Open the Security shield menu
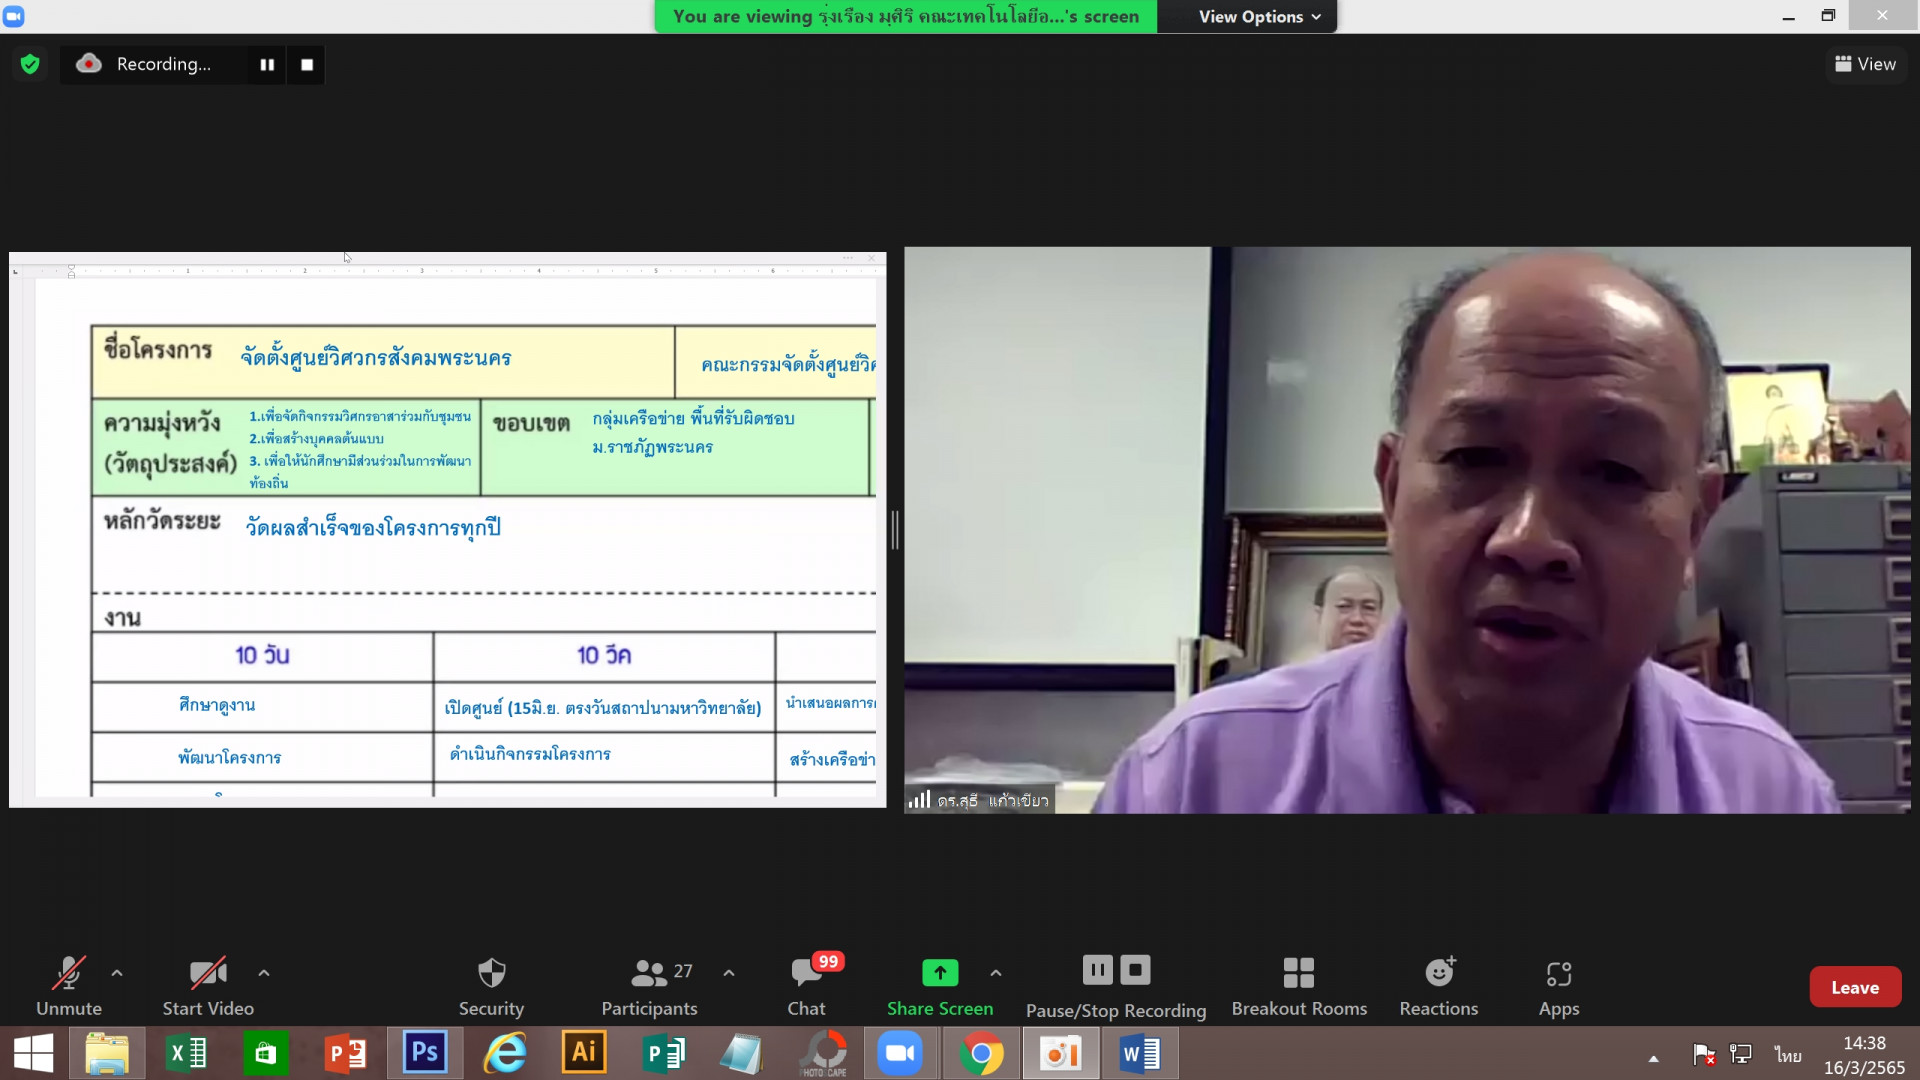 click(491, 986)
